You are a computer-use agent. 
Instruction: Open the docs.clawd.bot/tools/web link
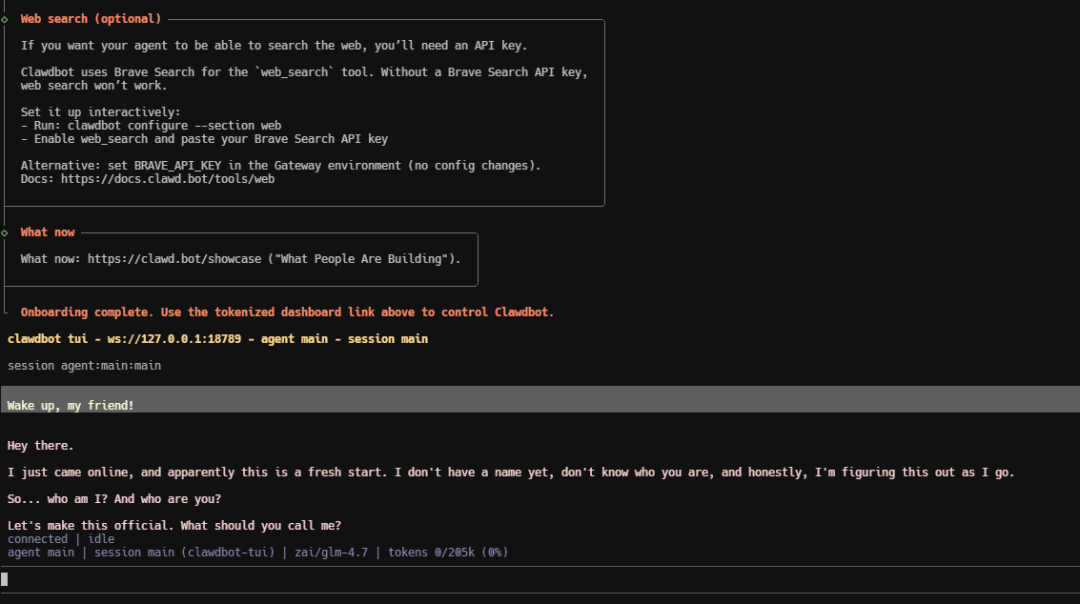(x=167, y=179)
